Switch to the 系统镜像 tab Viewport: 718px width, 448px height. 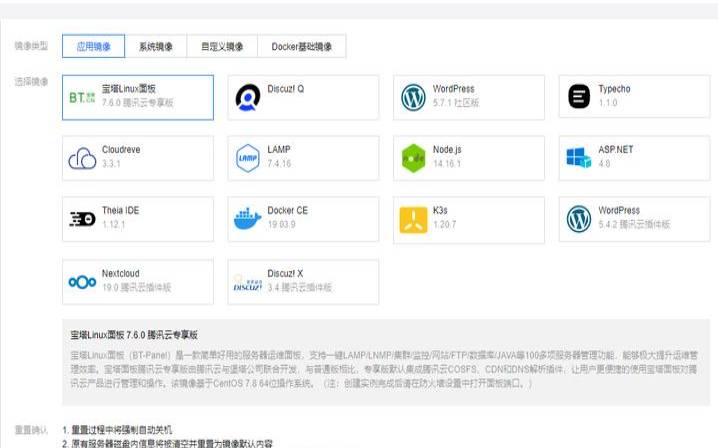[x=156, y=46]
